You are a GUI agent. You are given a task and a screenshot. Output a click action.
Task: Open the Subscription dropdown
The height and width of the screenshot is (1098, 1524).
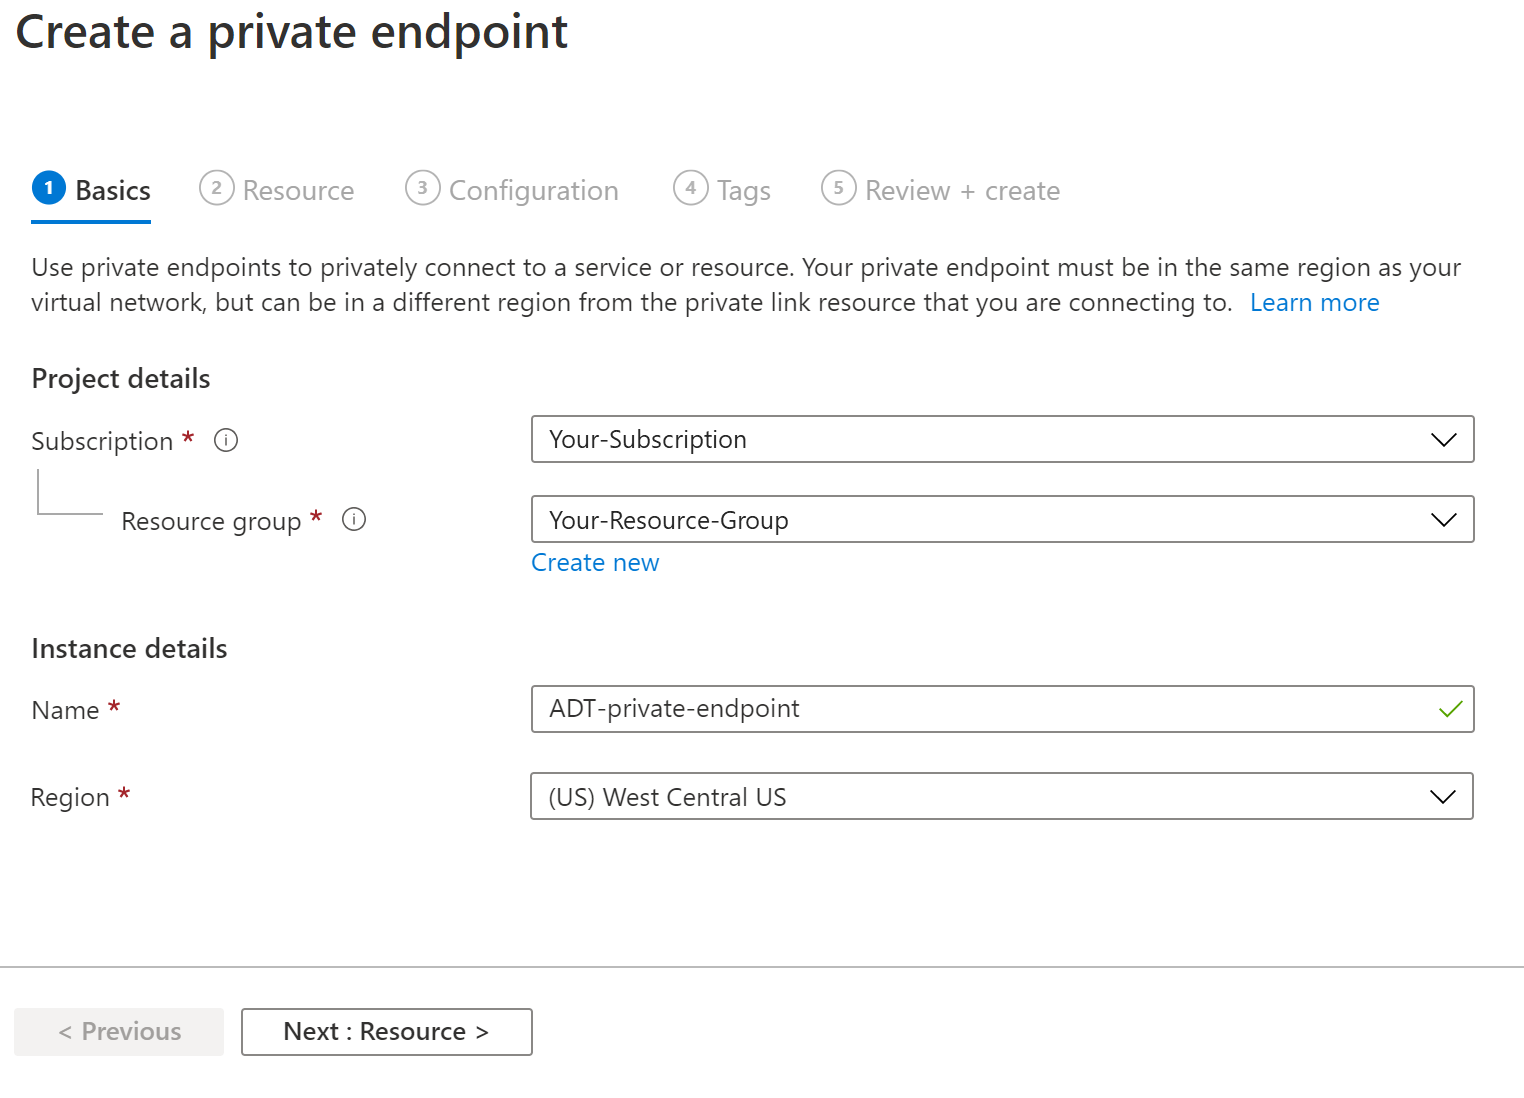click(x=1002, y=439)
